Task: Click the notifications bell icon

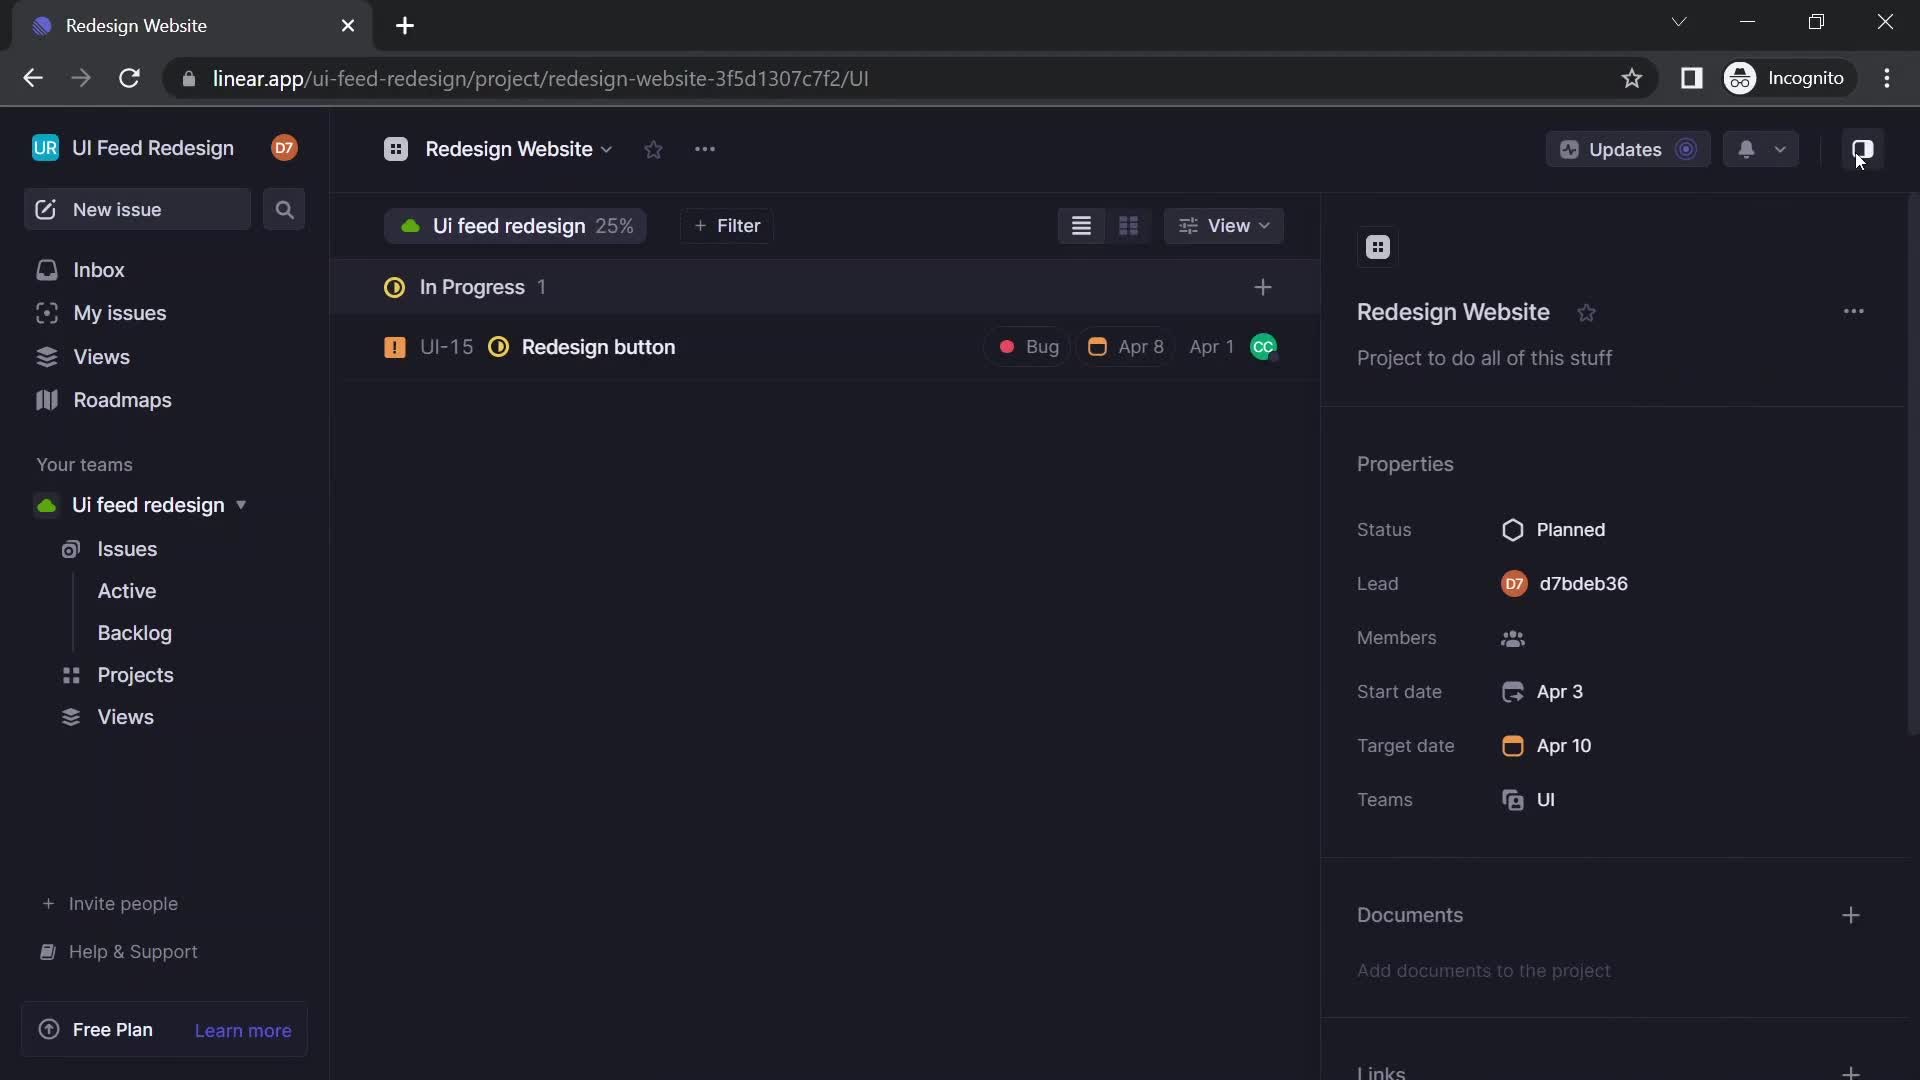Action: point(1746,149)
